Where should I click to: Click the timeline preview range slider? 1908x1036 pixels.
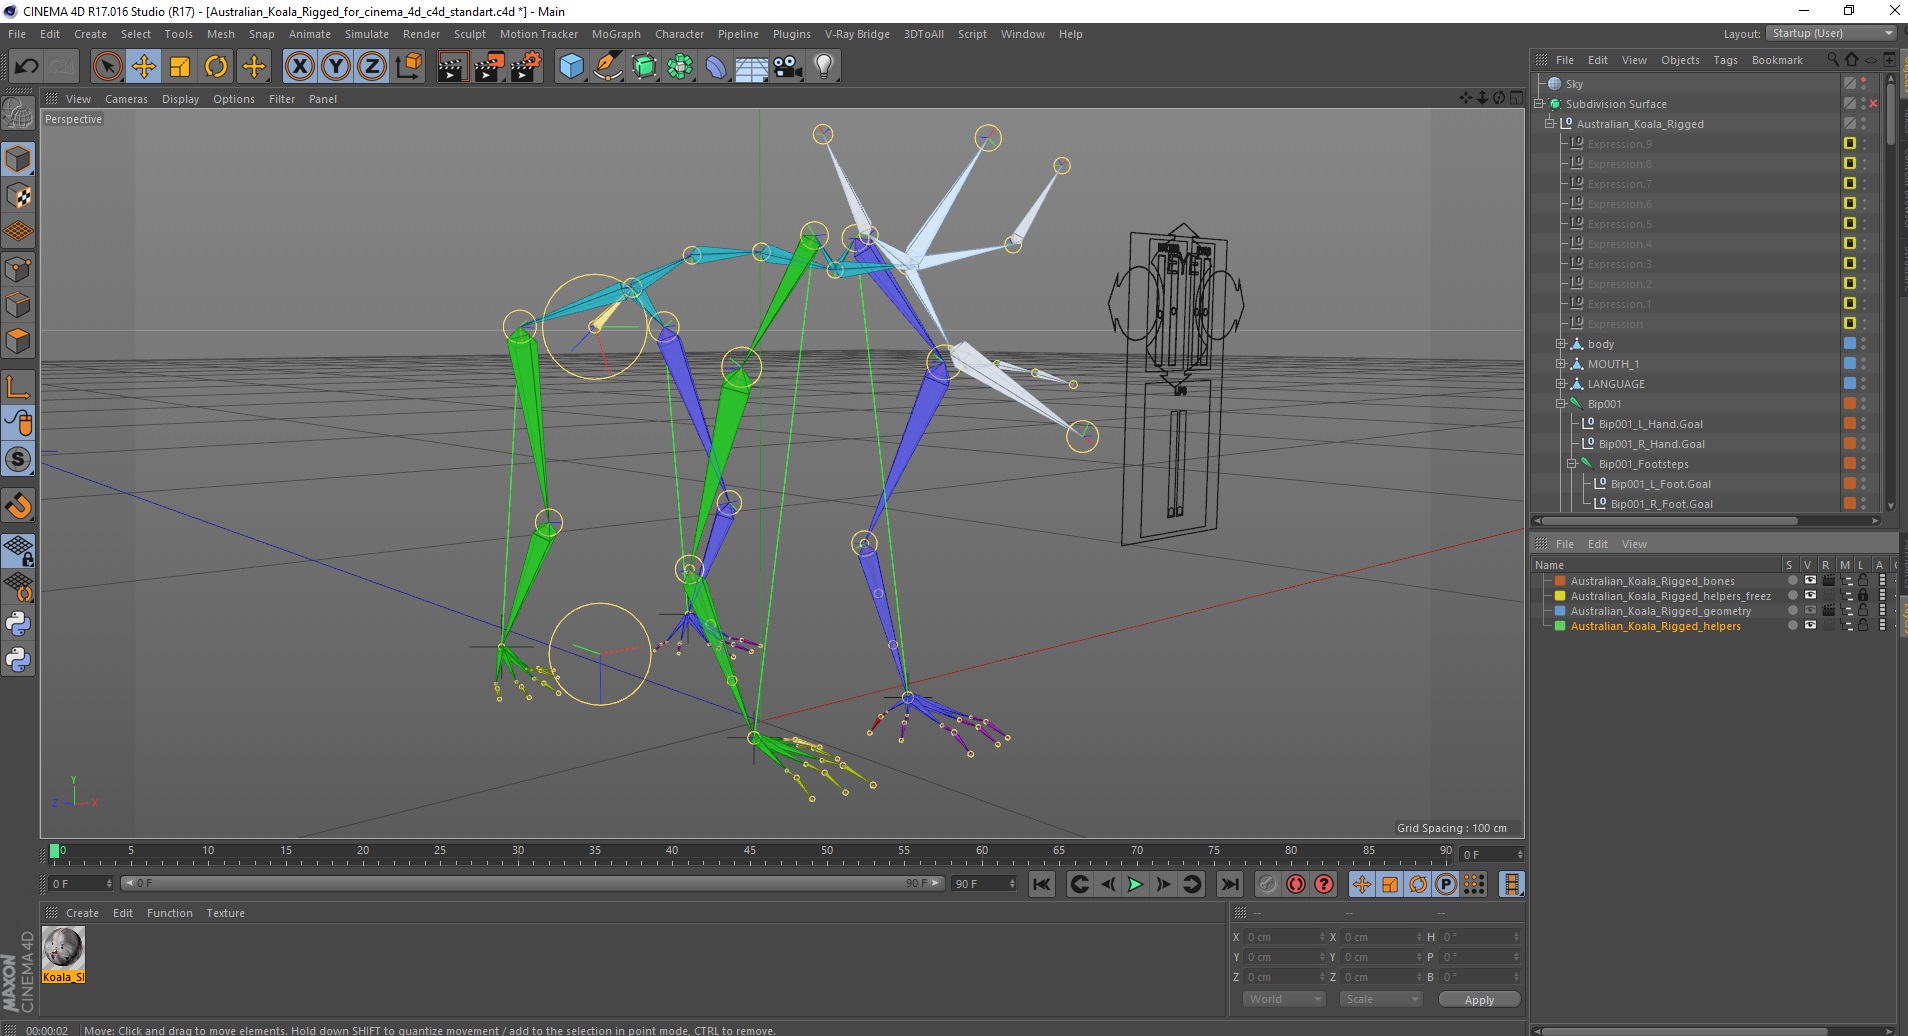coord(532,883)
